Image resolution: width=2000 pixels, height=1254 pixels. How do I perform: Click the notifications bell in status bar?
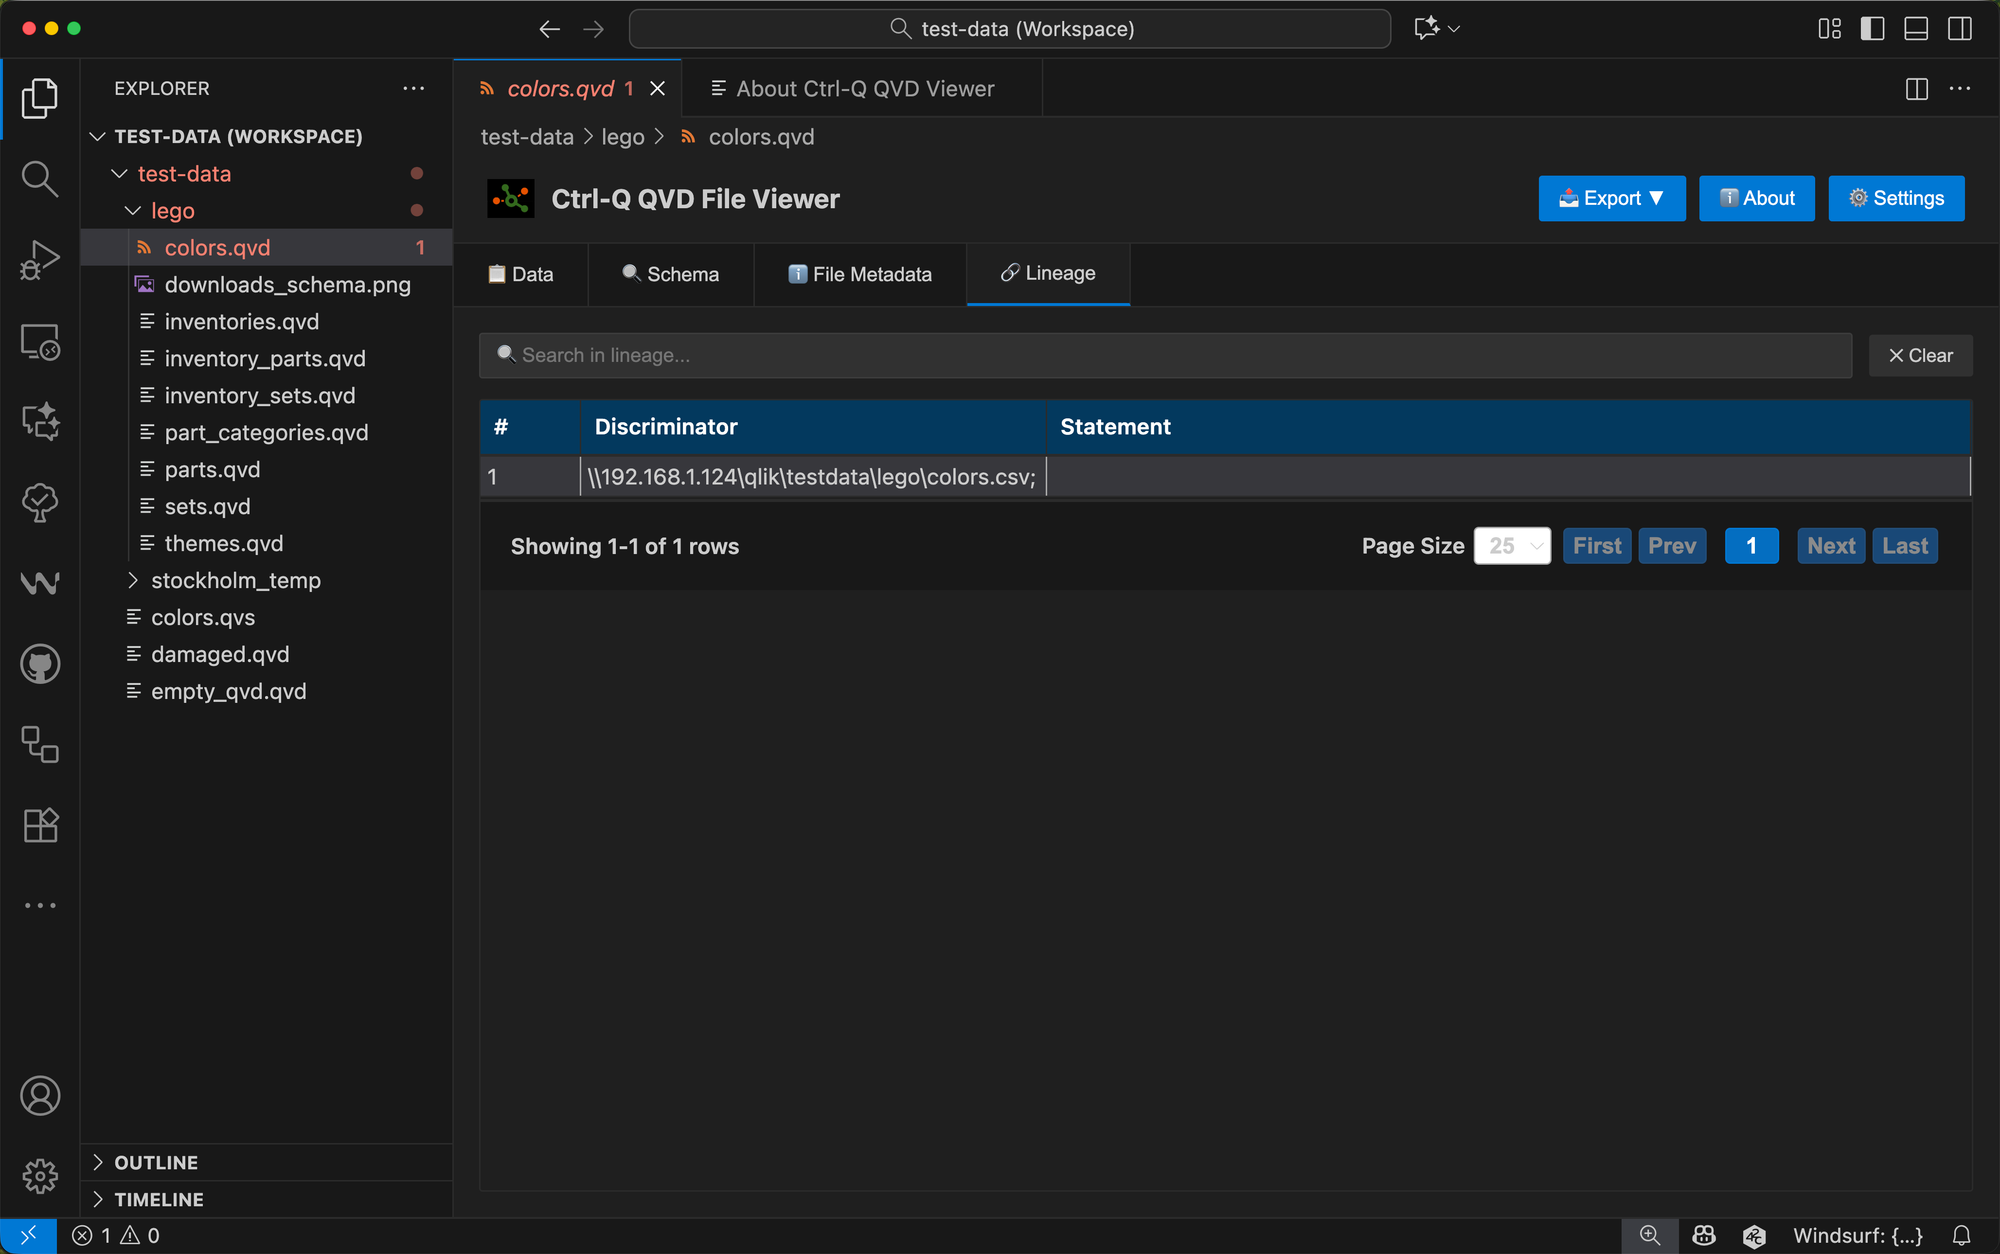click(x=1961, y=1236)
